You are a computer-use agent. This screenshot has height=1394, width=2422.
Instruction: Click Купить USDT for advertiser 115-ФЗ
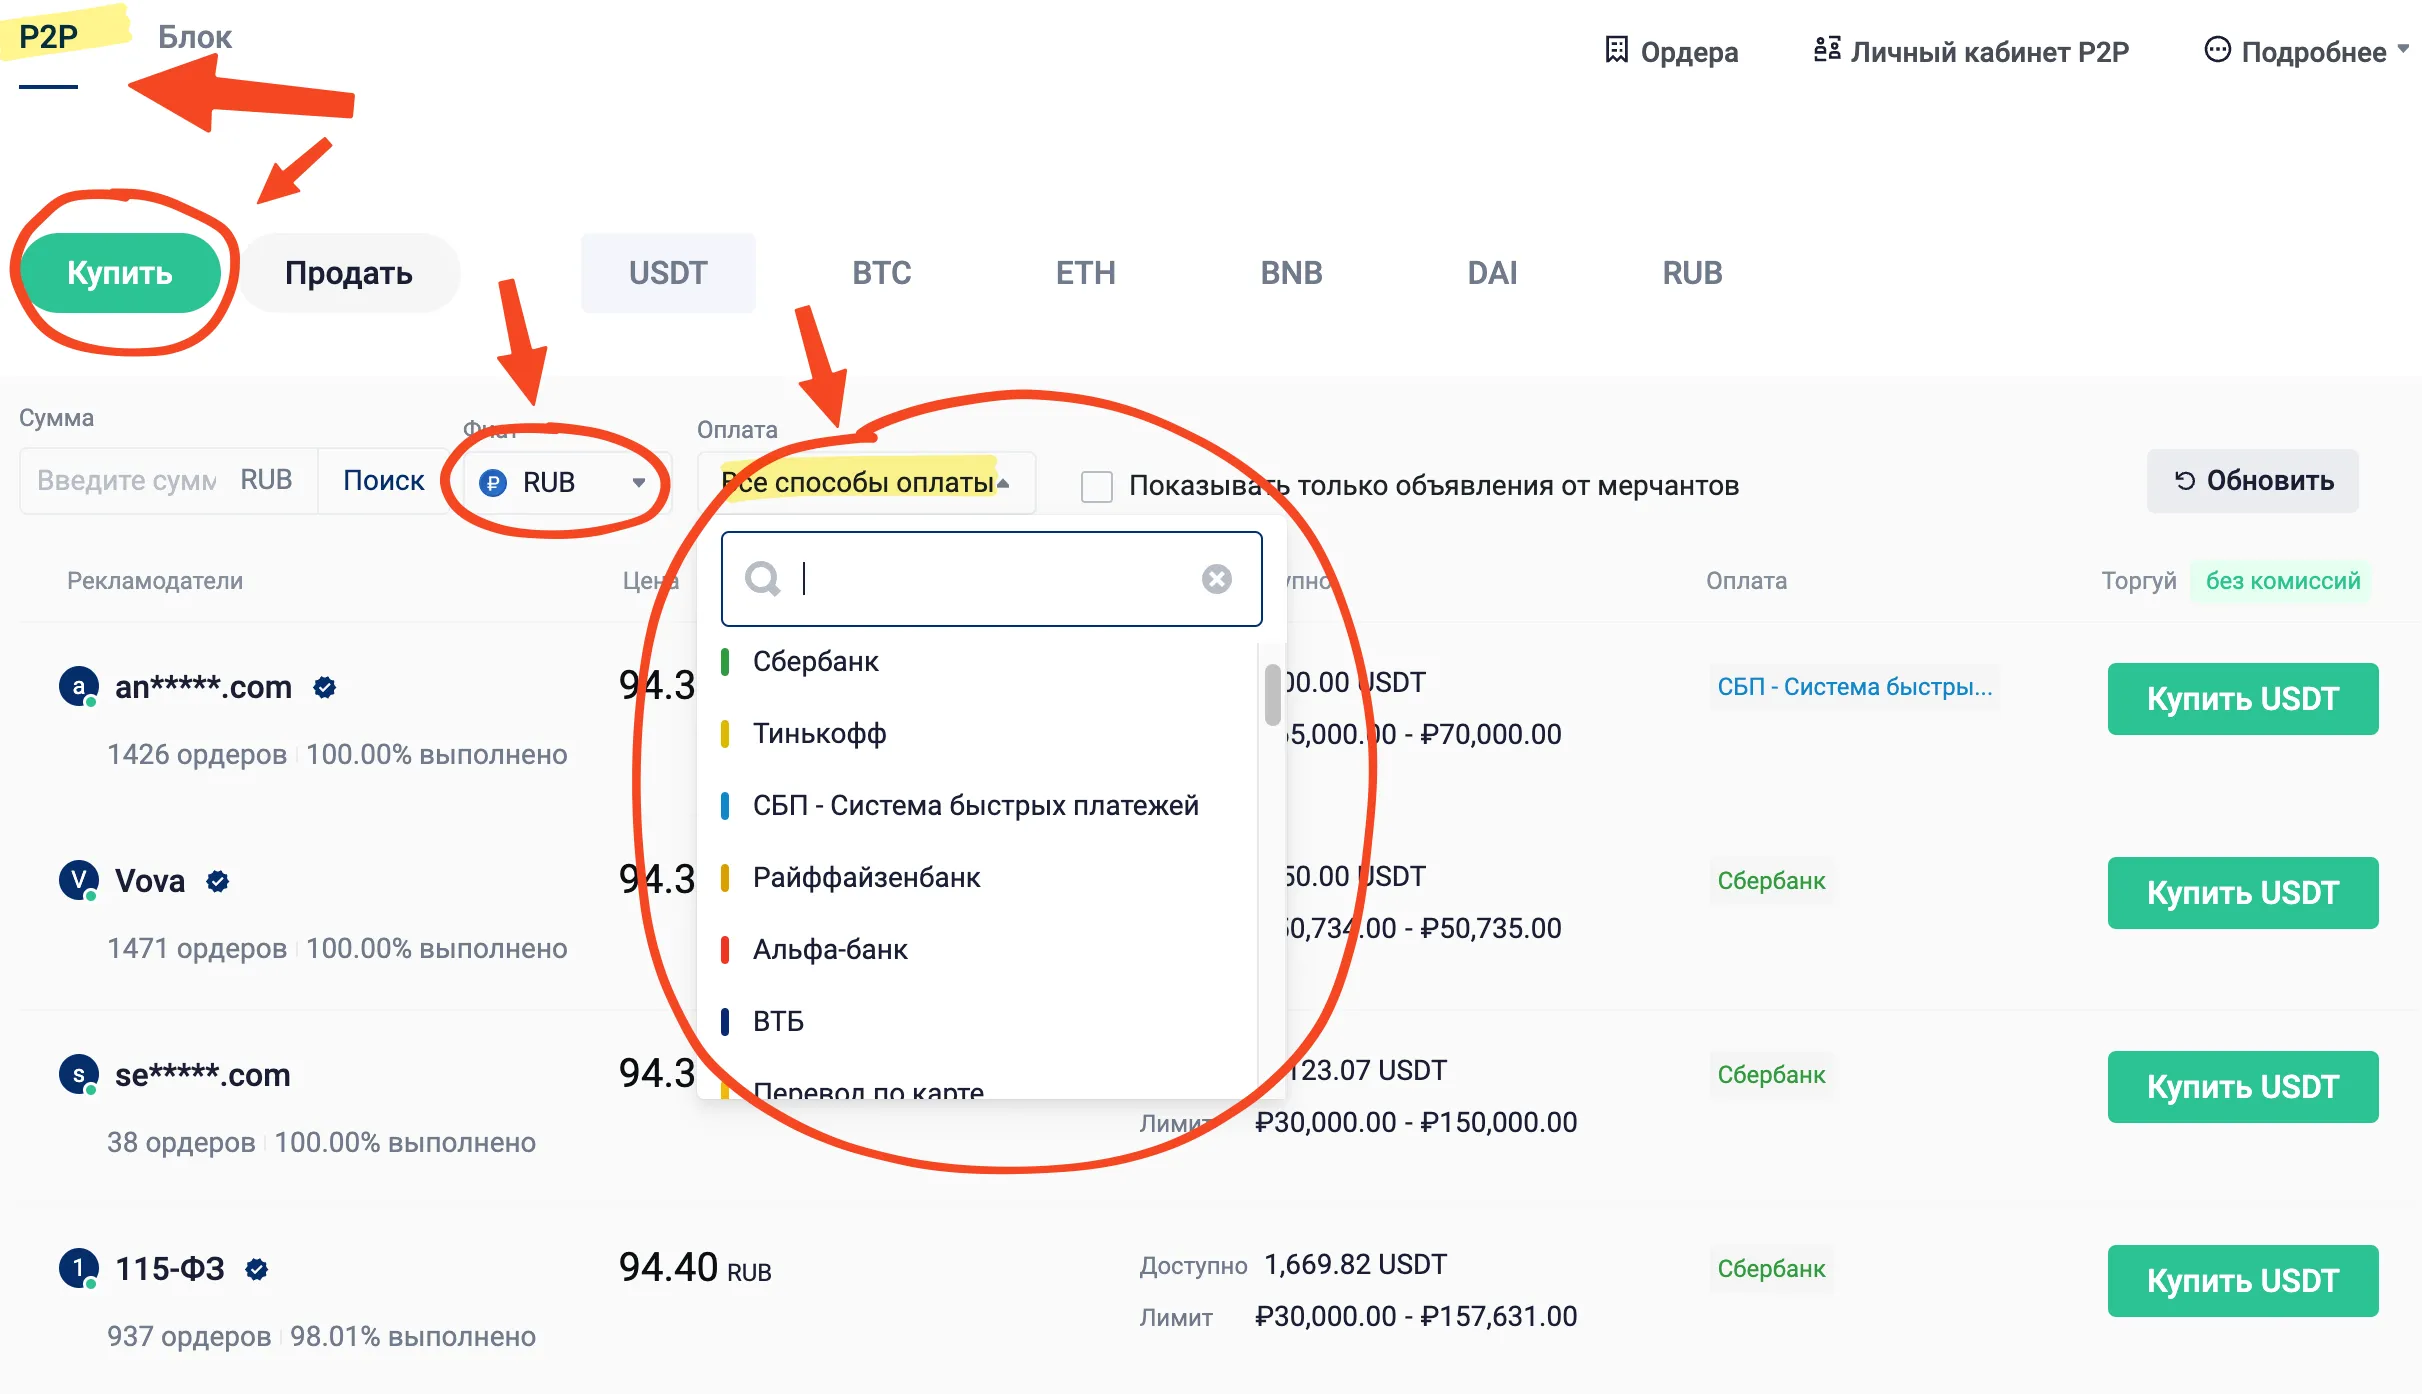[2242, 1281]
